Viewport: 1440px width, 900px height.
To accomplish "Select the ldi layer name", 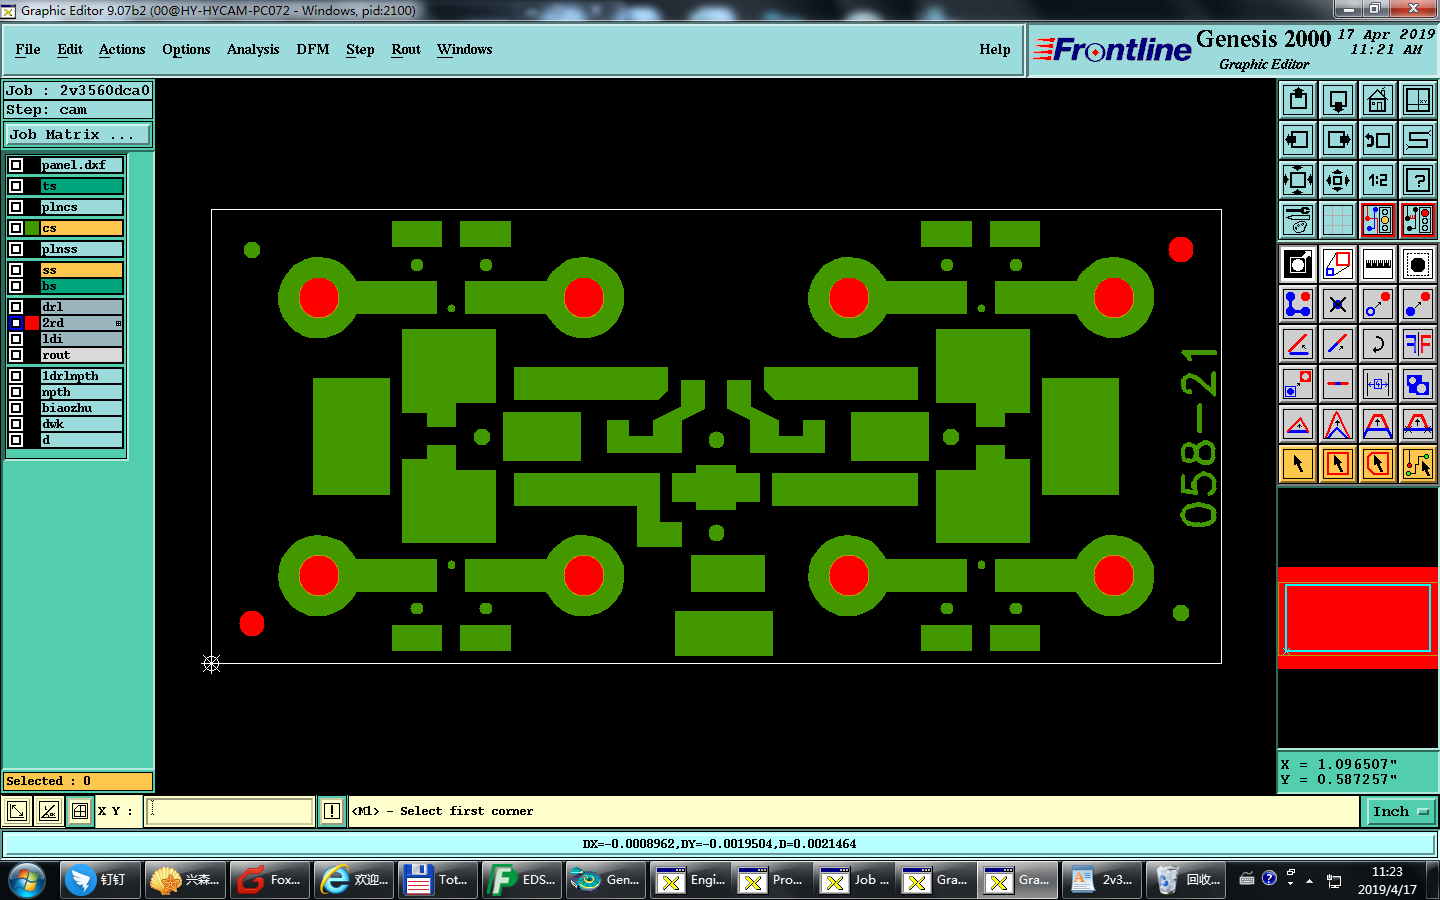I will pos(81,339).
